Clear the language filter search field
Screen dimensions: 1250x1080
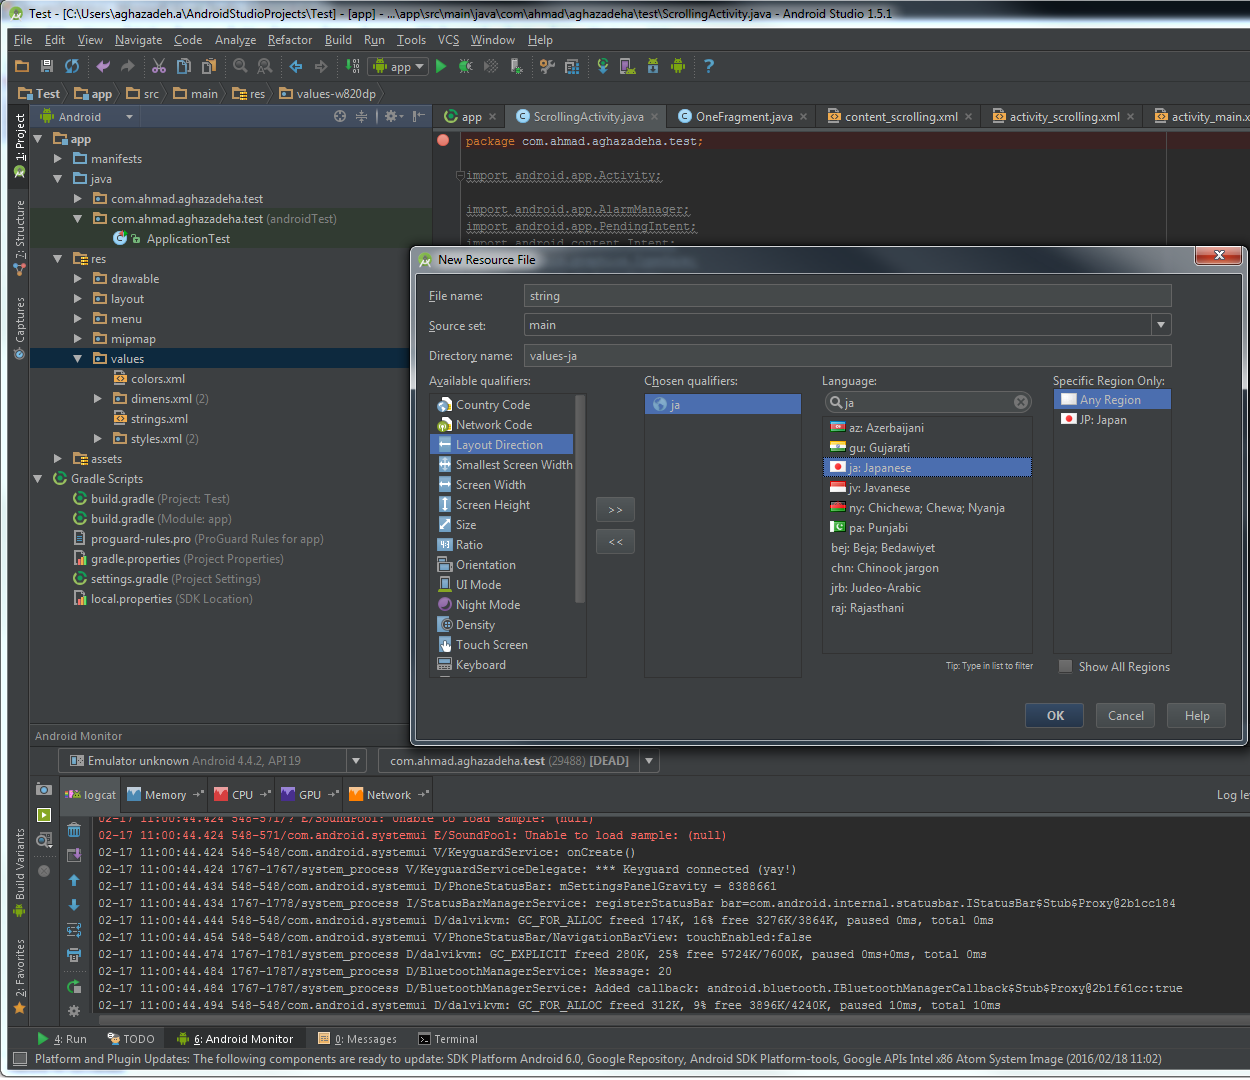[x=1020, y=402]
